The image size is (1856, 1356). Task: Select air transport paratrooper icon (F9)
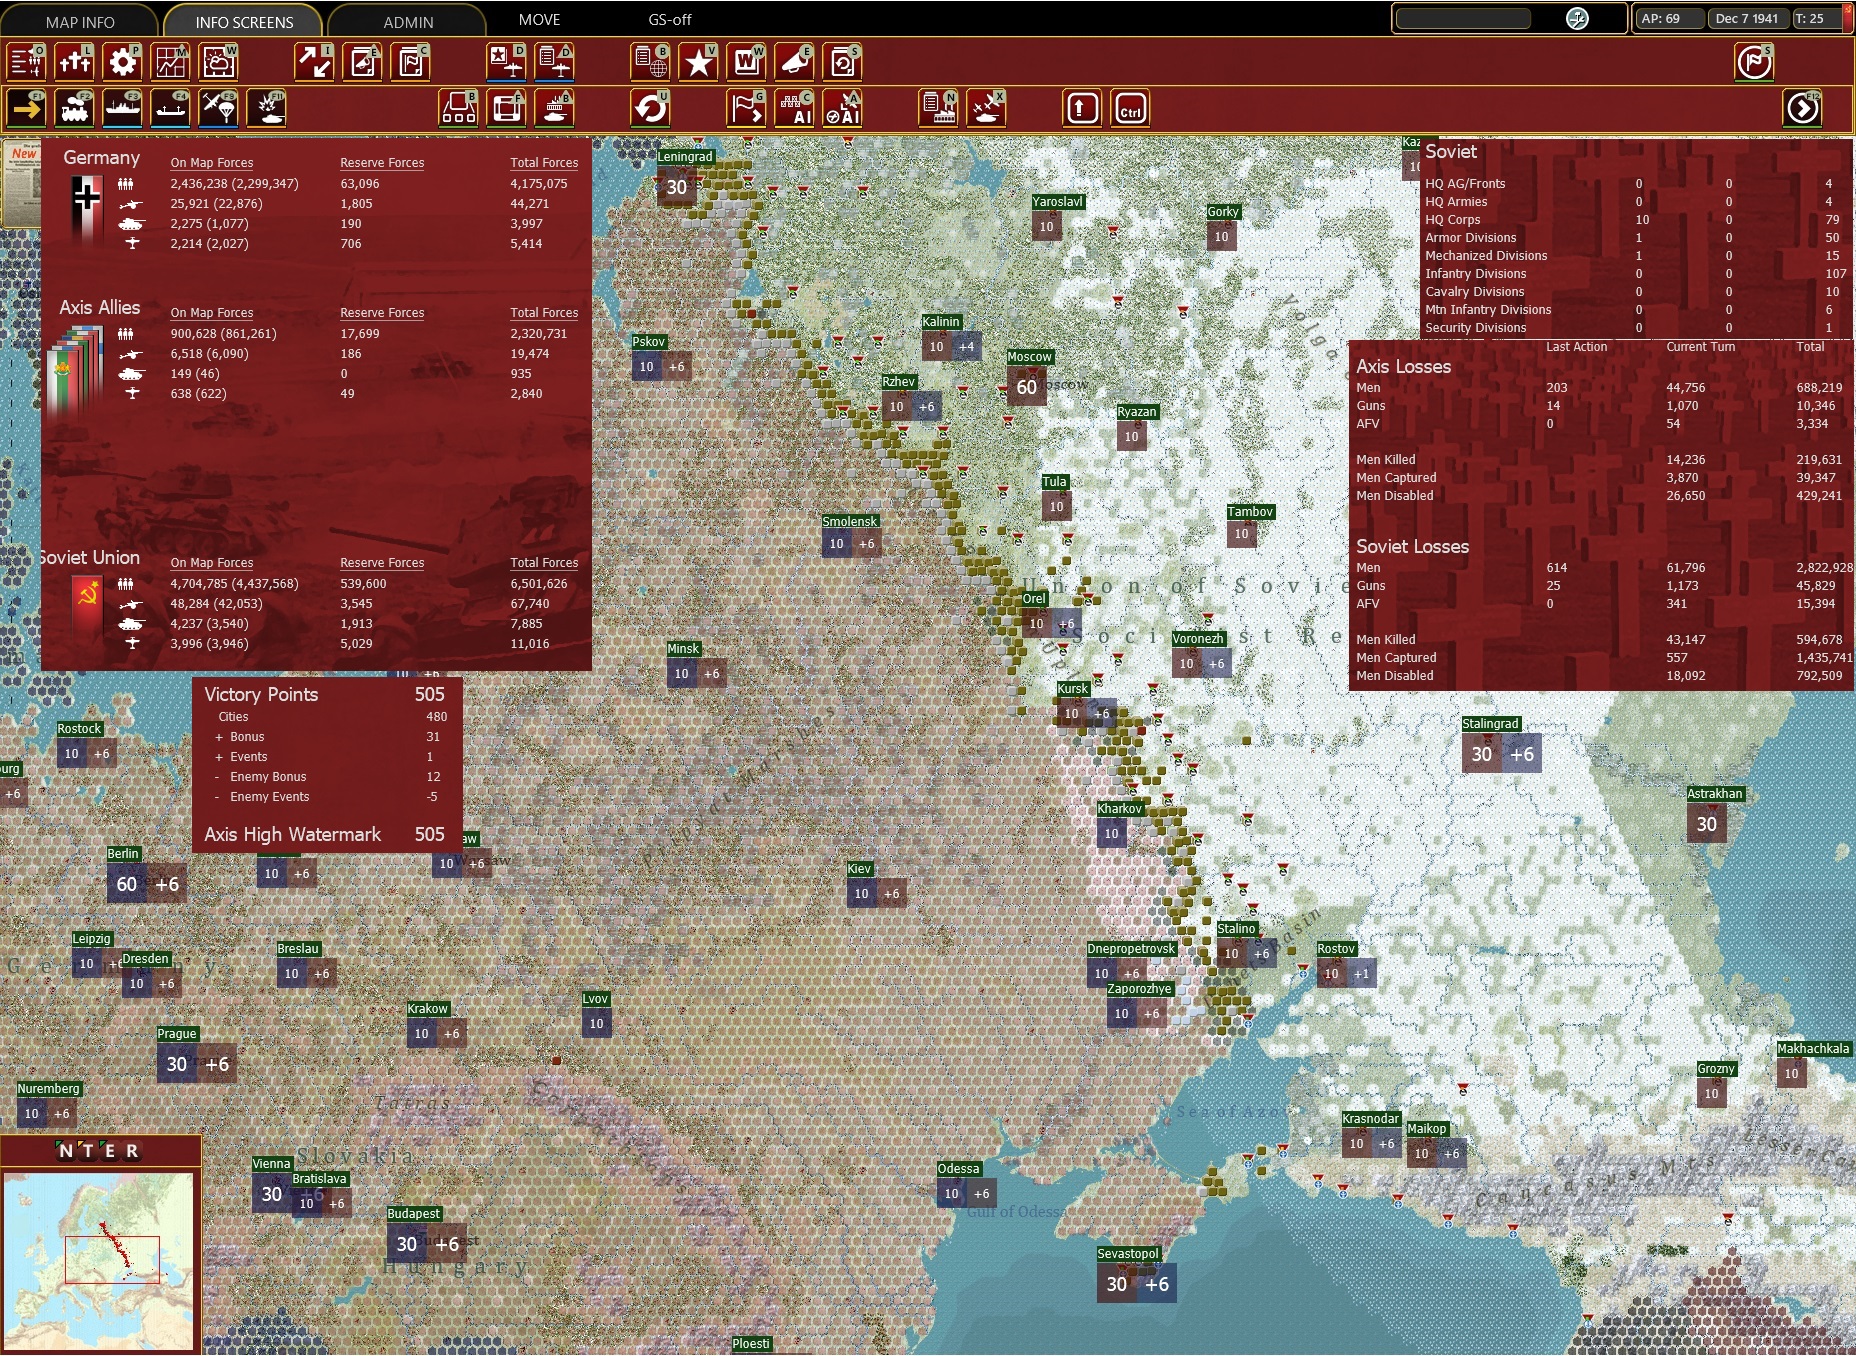(219, 108)
